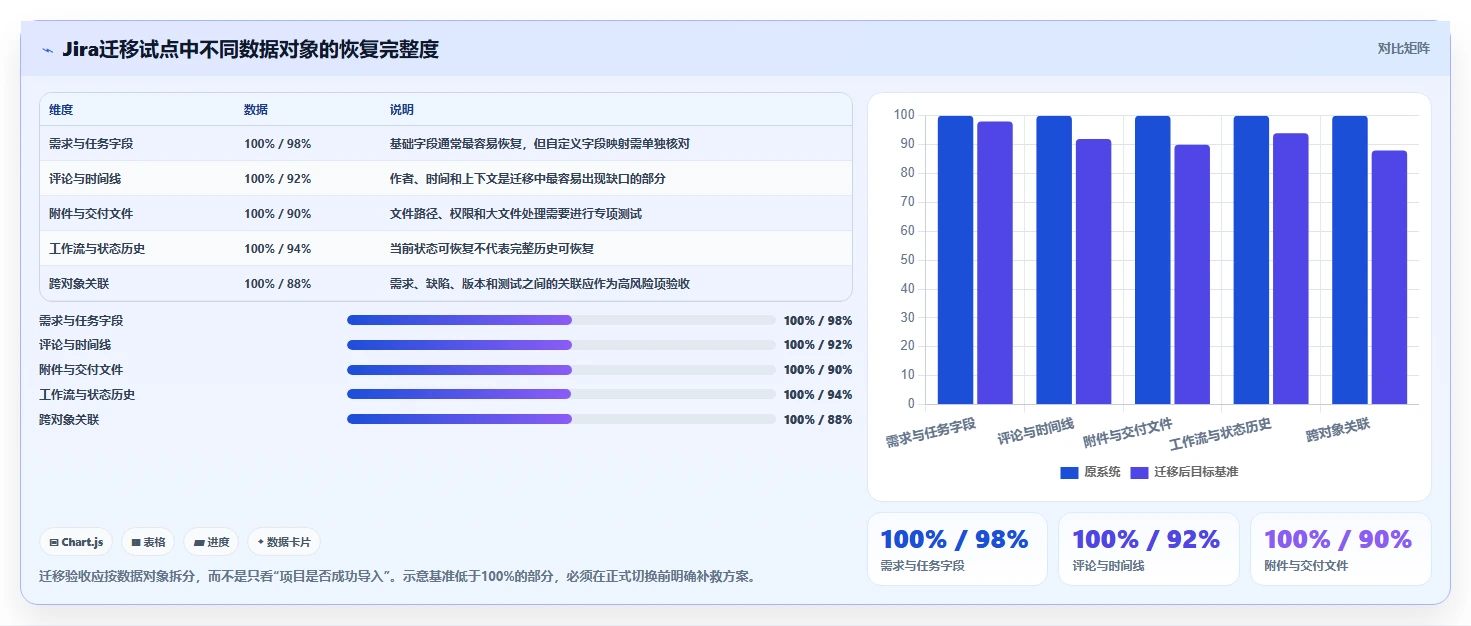The height and width of the screenshot is (626, 1471).
Task: Click the description starting with 需求、缺陷、版本和测试
Action: pyautogui.click(x=540, y=284)
